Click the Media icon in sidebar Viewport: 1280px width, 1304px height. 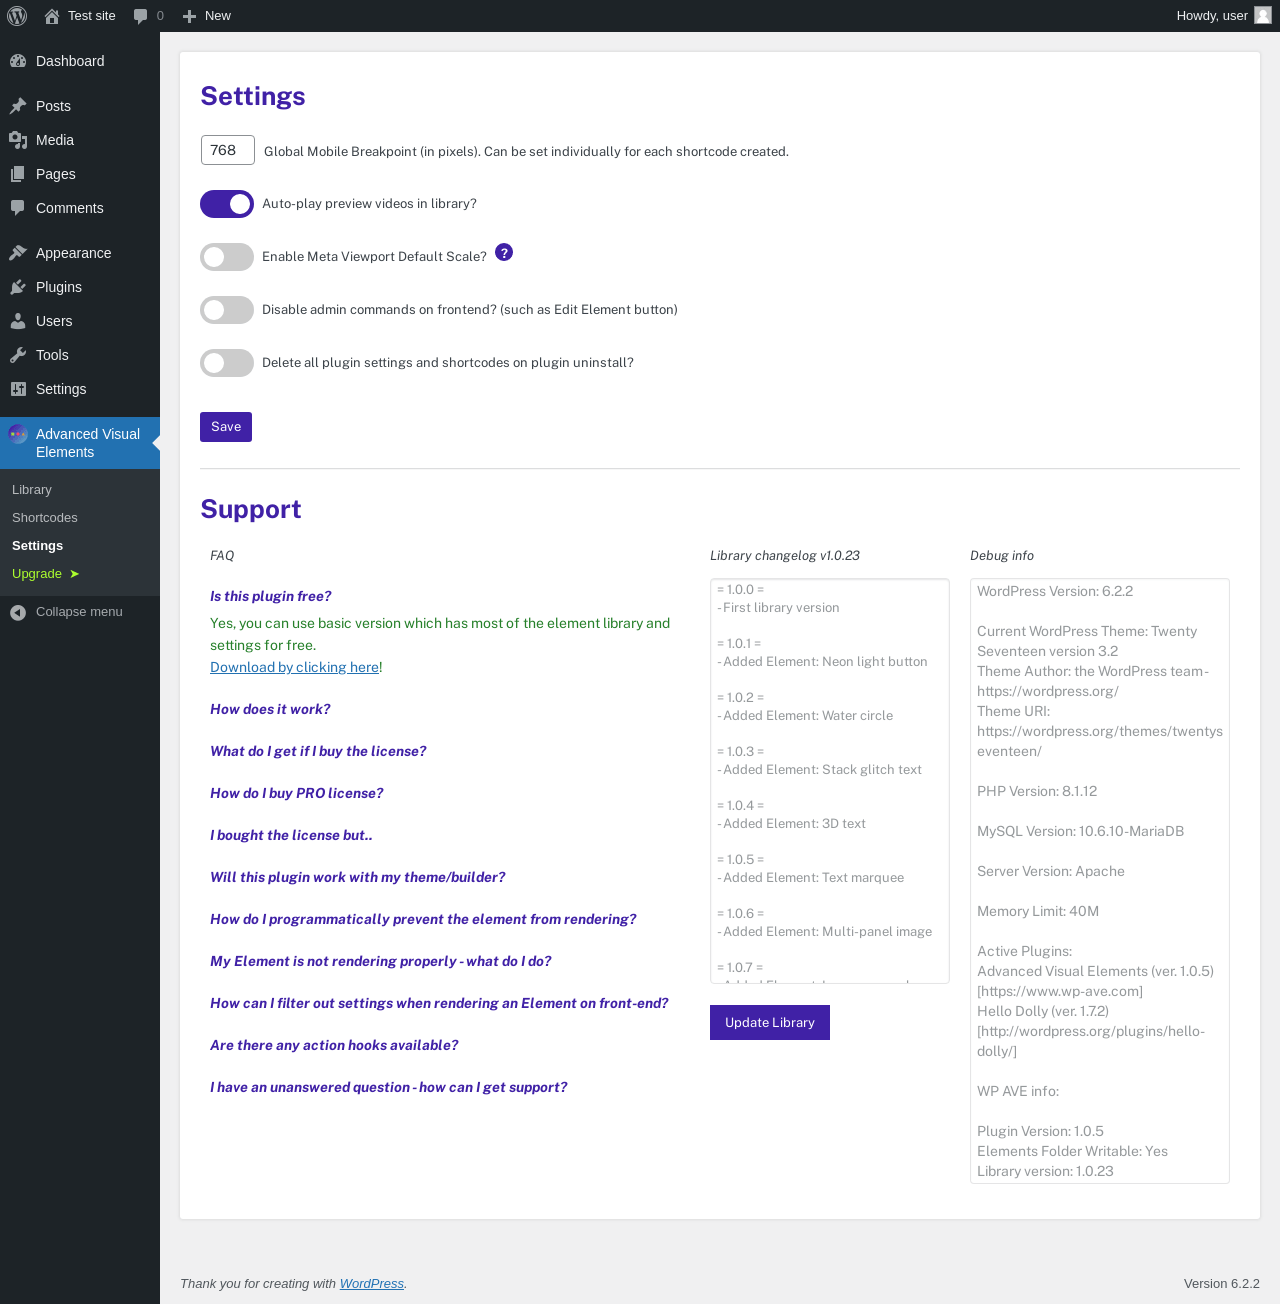[18, 140]
